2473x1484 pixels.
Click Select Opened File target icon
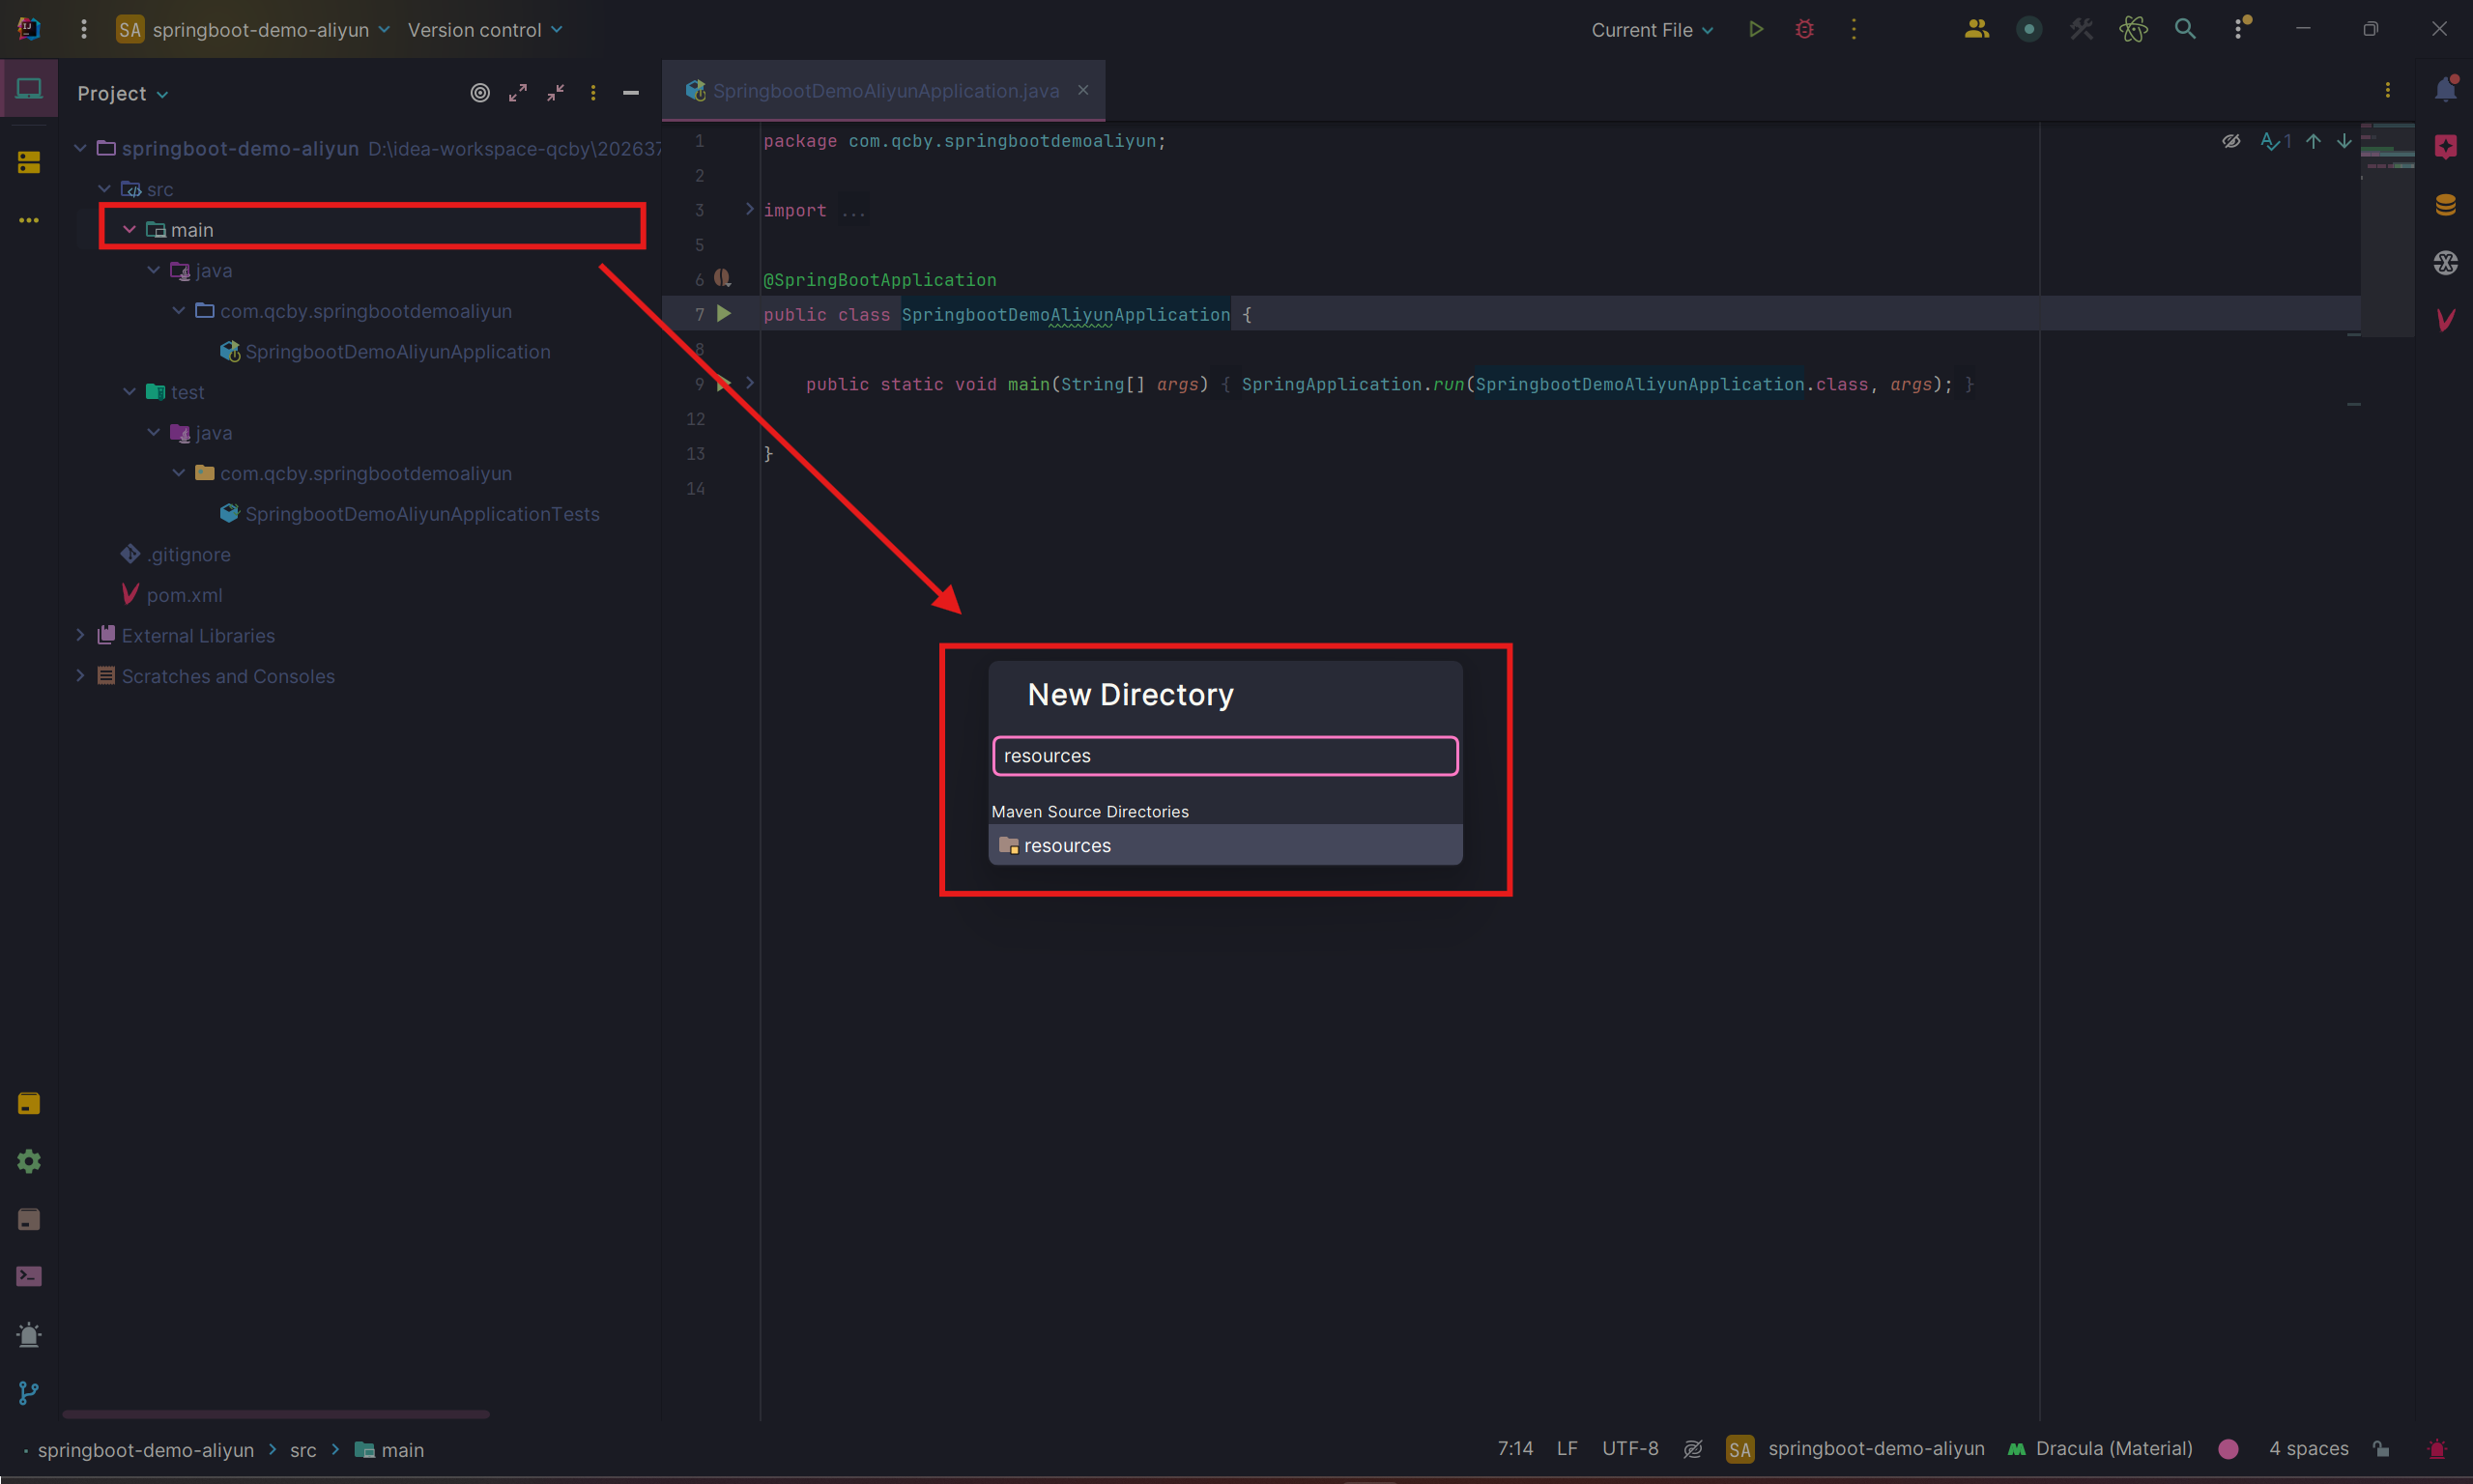[x=480, y=93]
